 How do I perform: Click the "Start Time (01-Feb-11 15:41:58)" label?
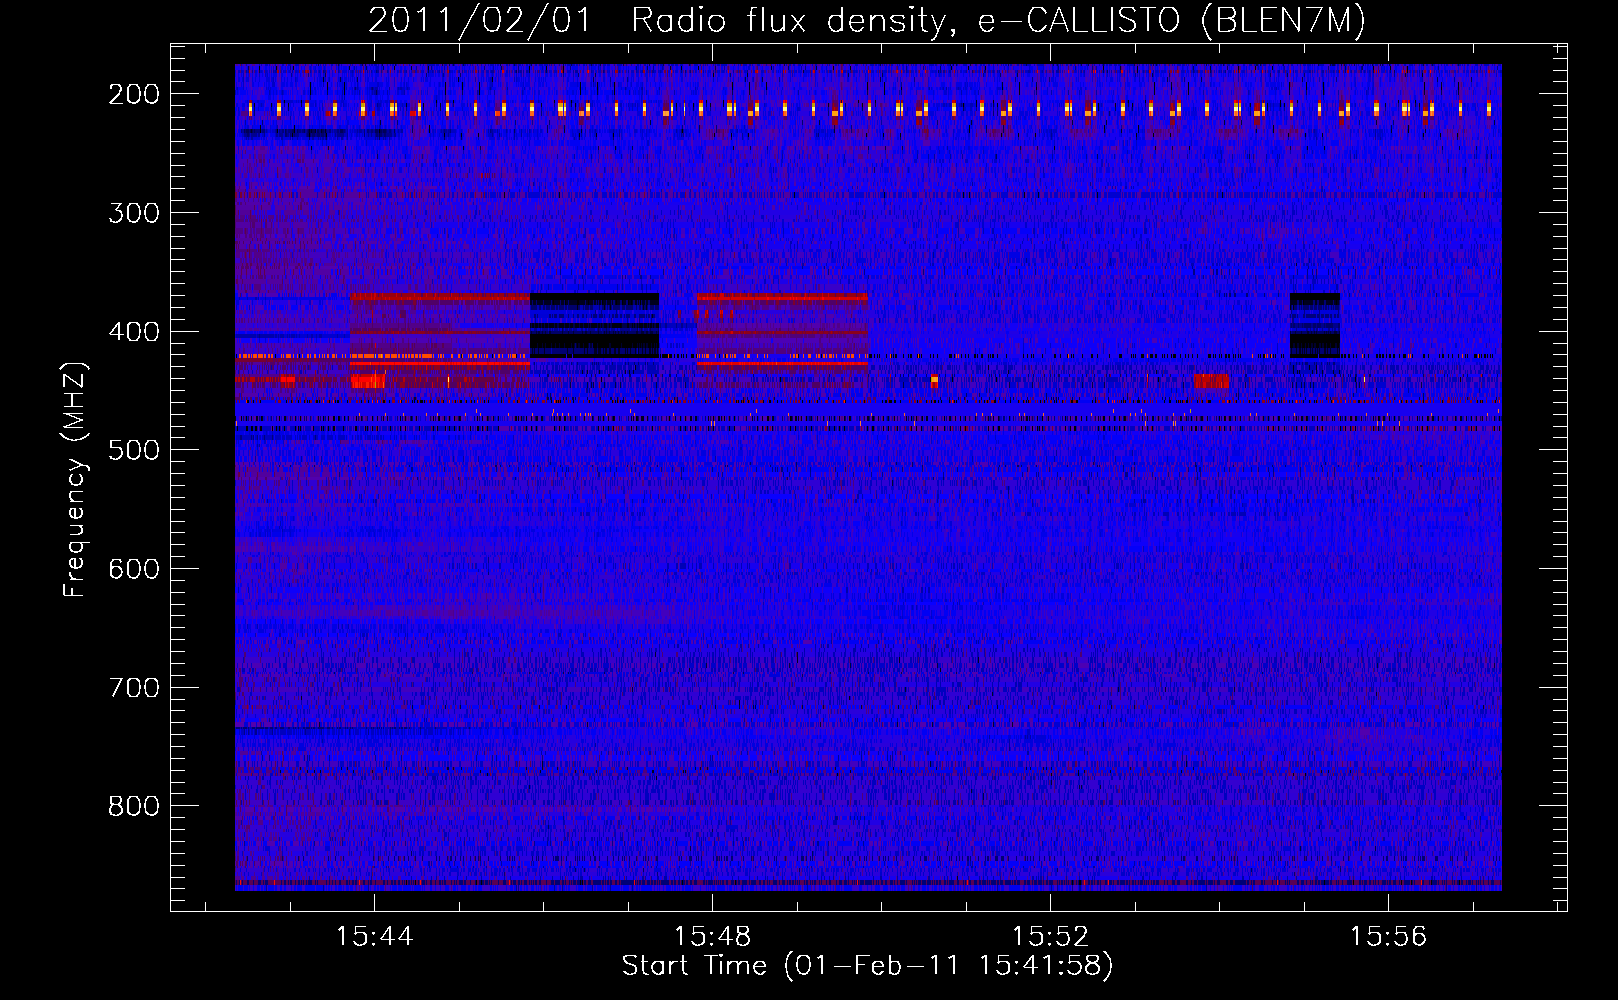pos(867,966)
